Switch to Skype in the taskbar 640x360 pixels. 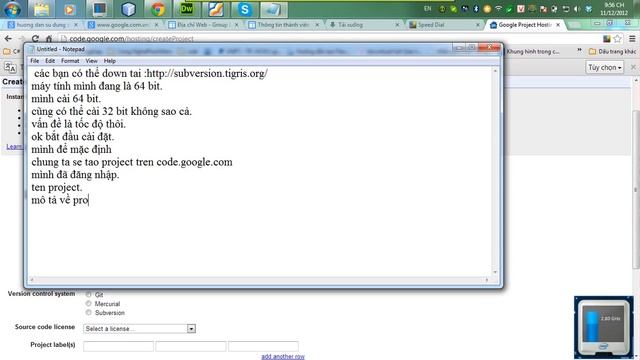pos(244,9)
